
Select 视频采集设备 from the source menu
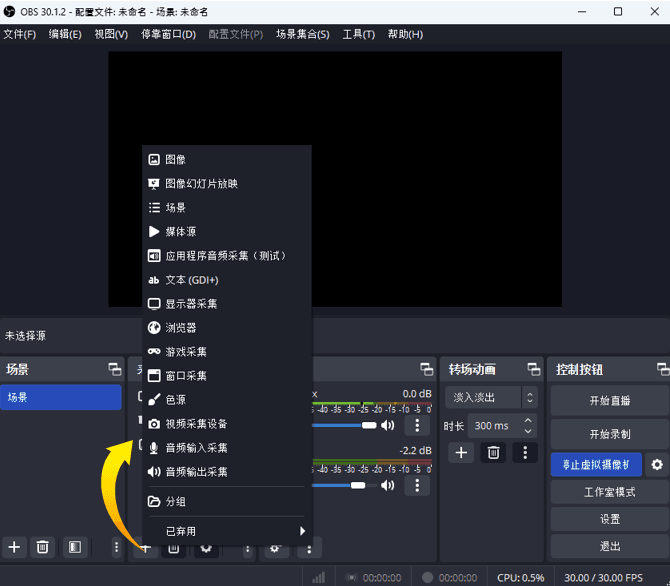(x=196, y=424)
